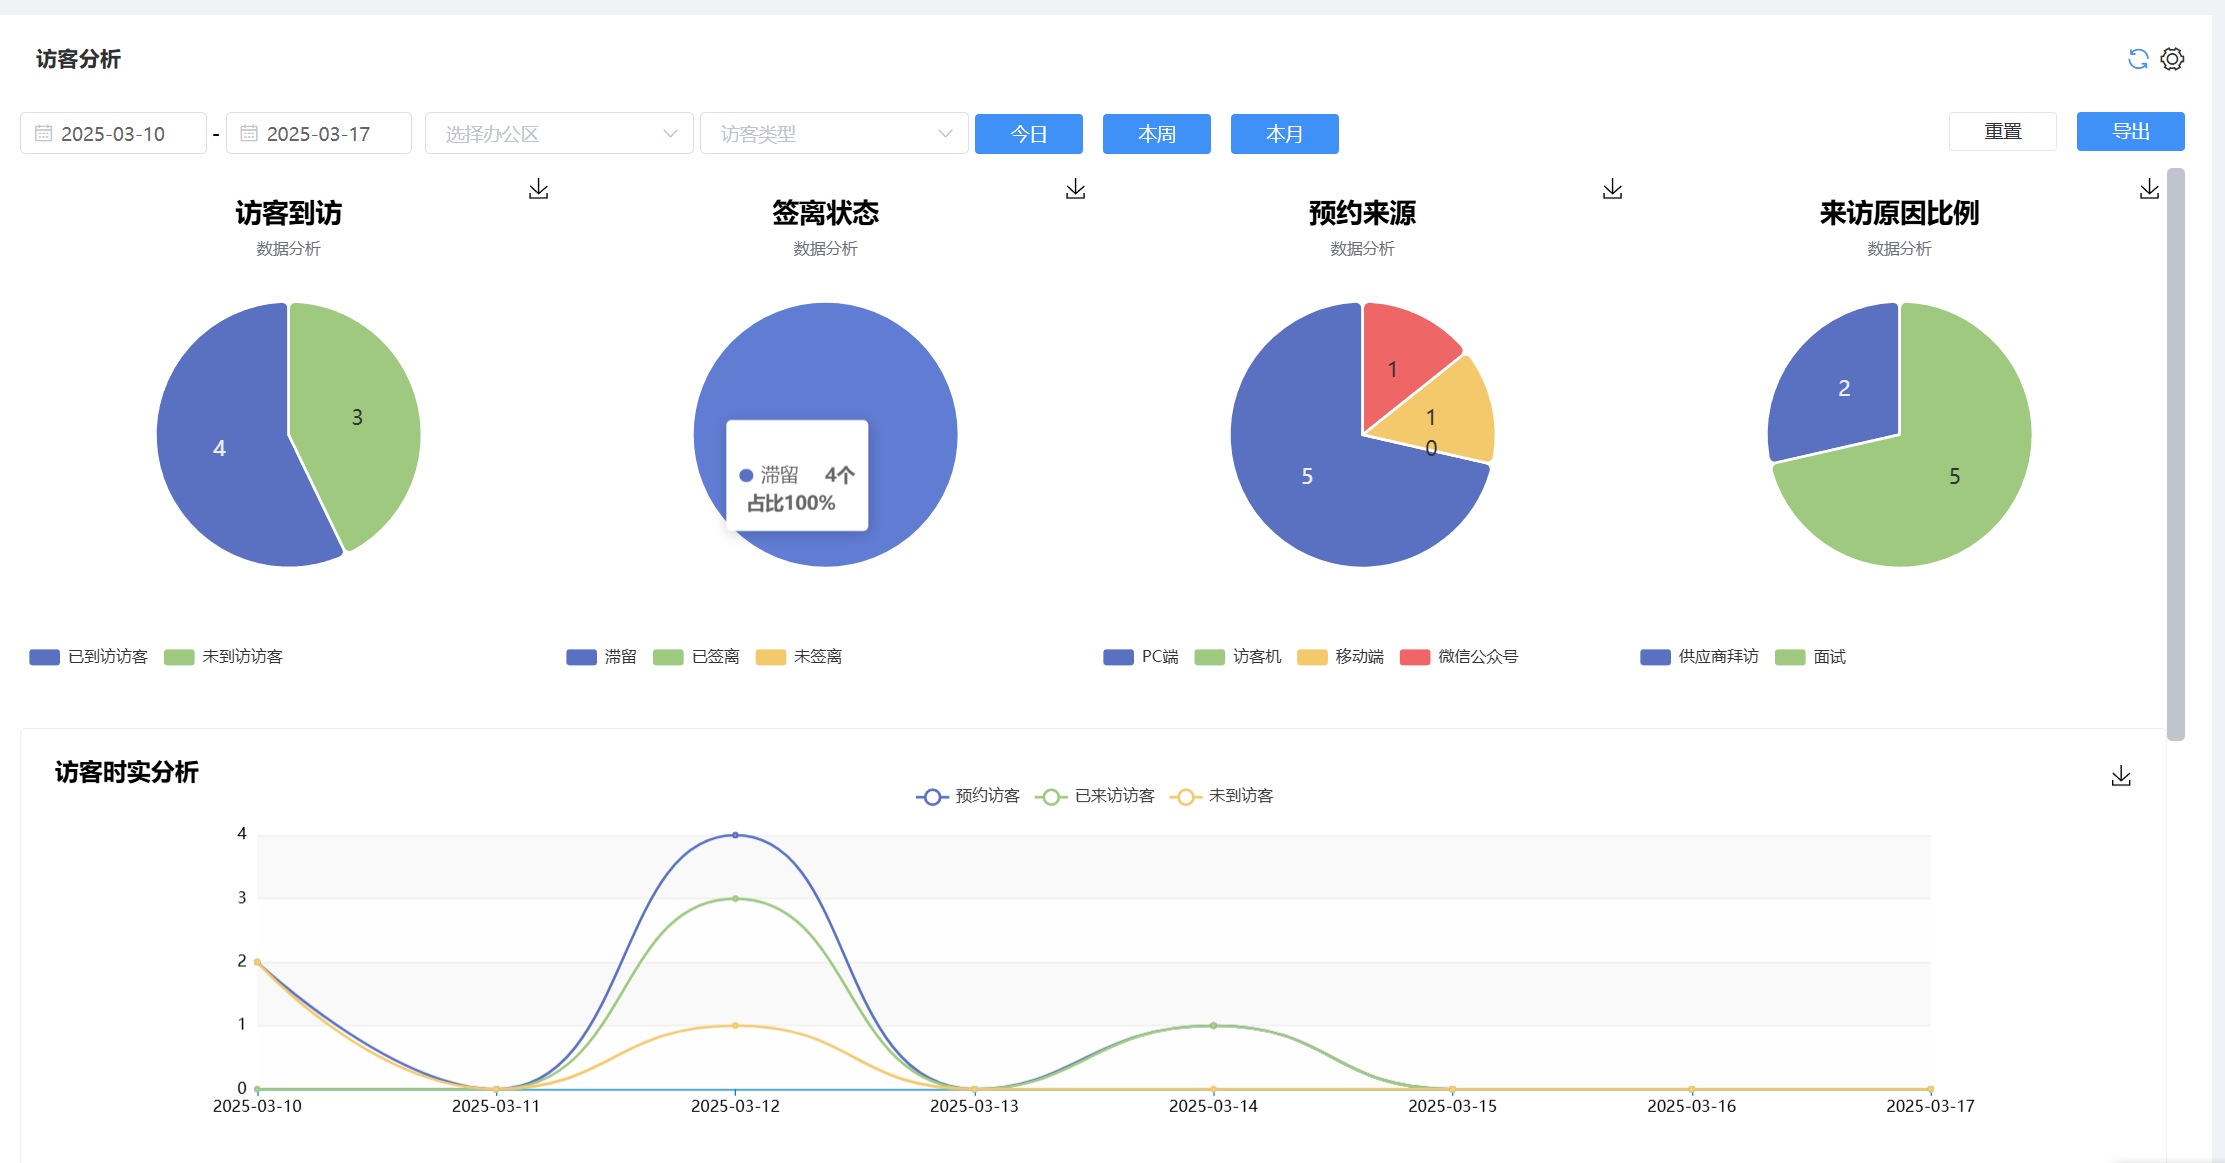This screenshot has height=1163, width=2225.
Task: Toggle 已到访访客 legend item
Action: [x=89, y=657]
